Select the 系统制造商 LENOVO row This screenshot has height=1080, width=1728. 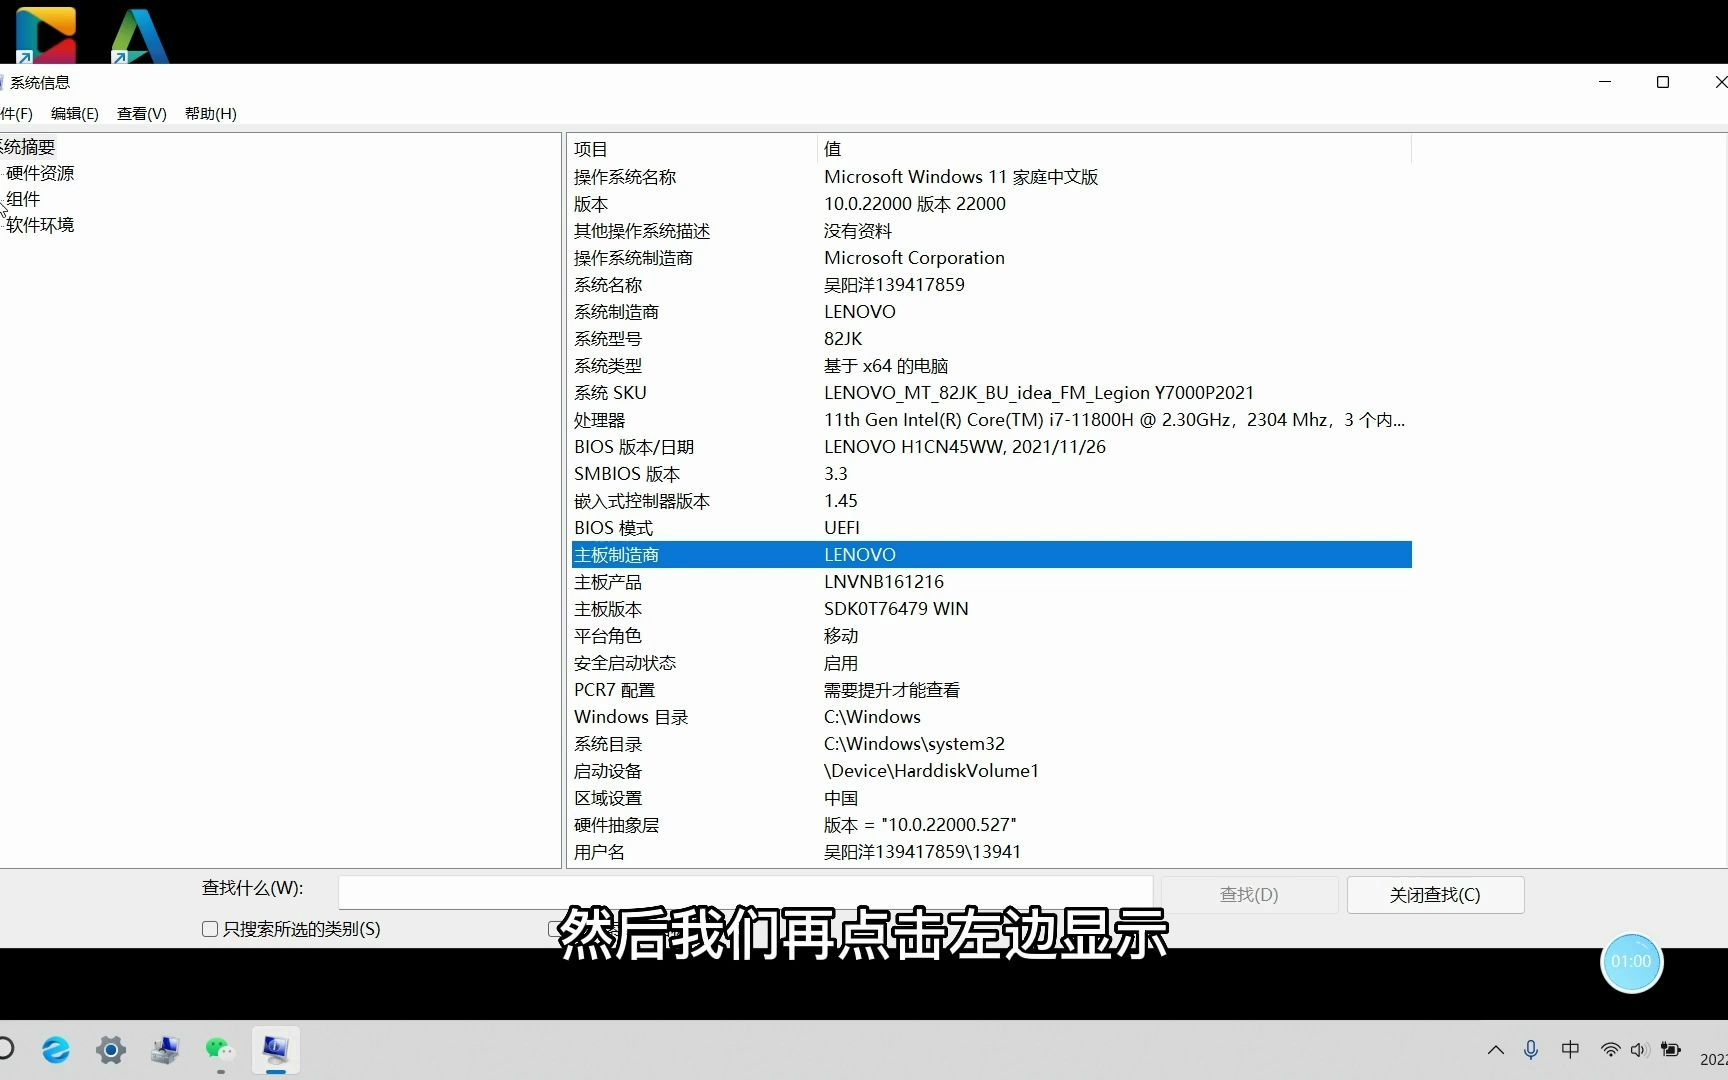coord(991,312)
